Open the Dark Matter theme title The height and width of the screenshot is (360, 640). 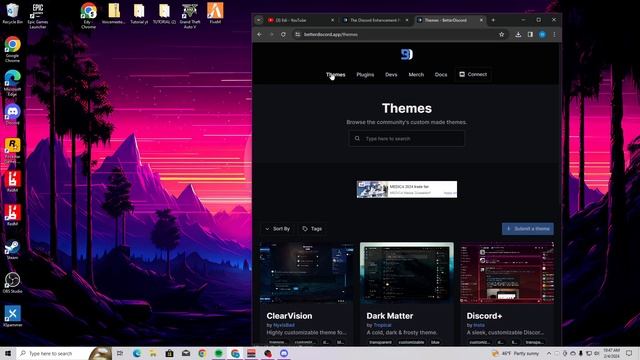tap(389, 316)
